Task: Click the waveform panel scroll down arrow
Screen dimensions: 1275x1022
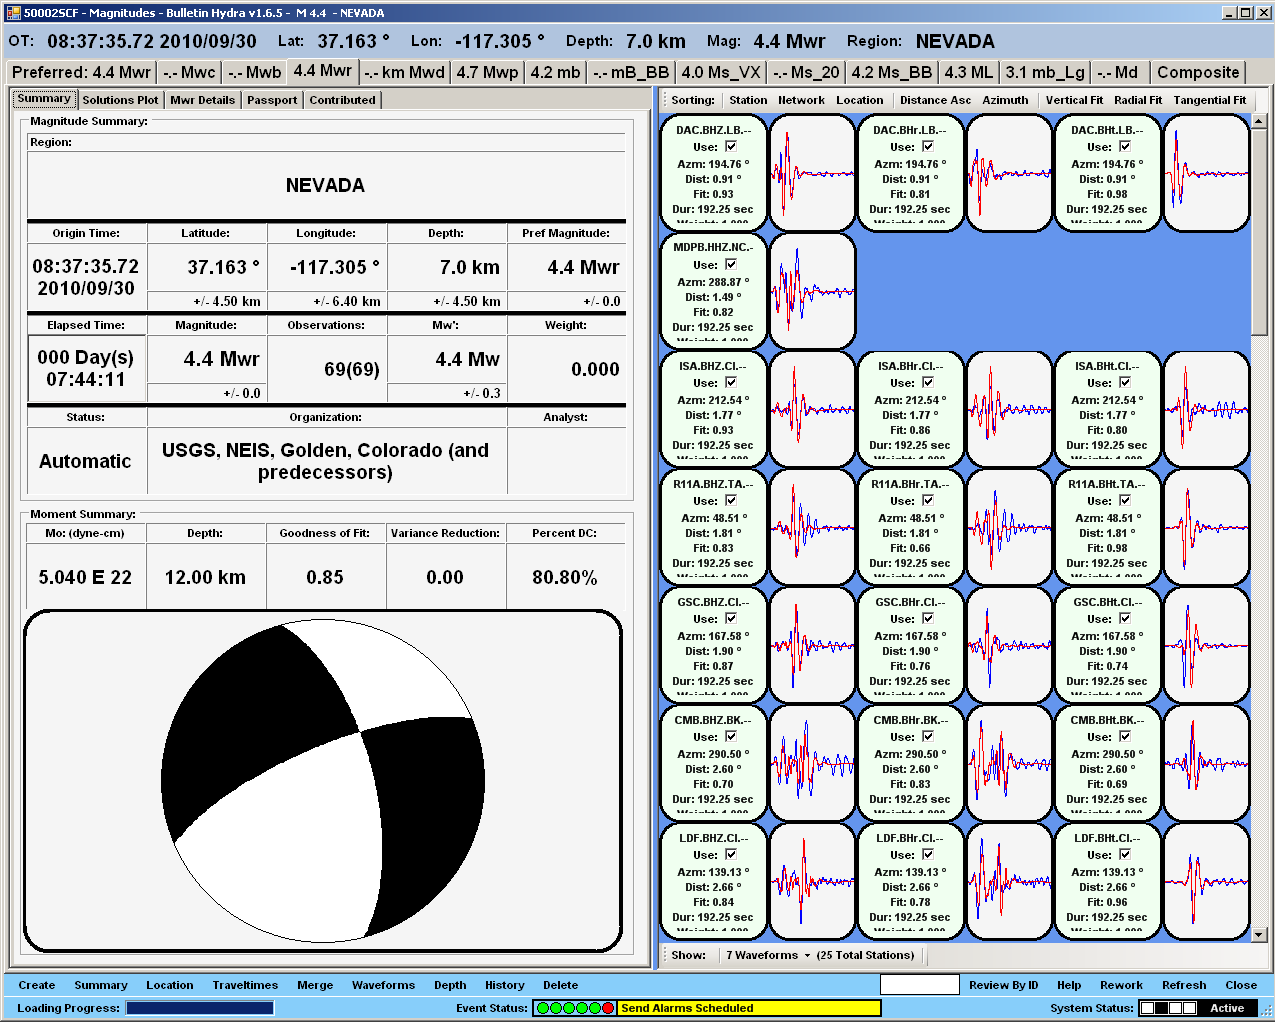Action: tap(1259, 934)
